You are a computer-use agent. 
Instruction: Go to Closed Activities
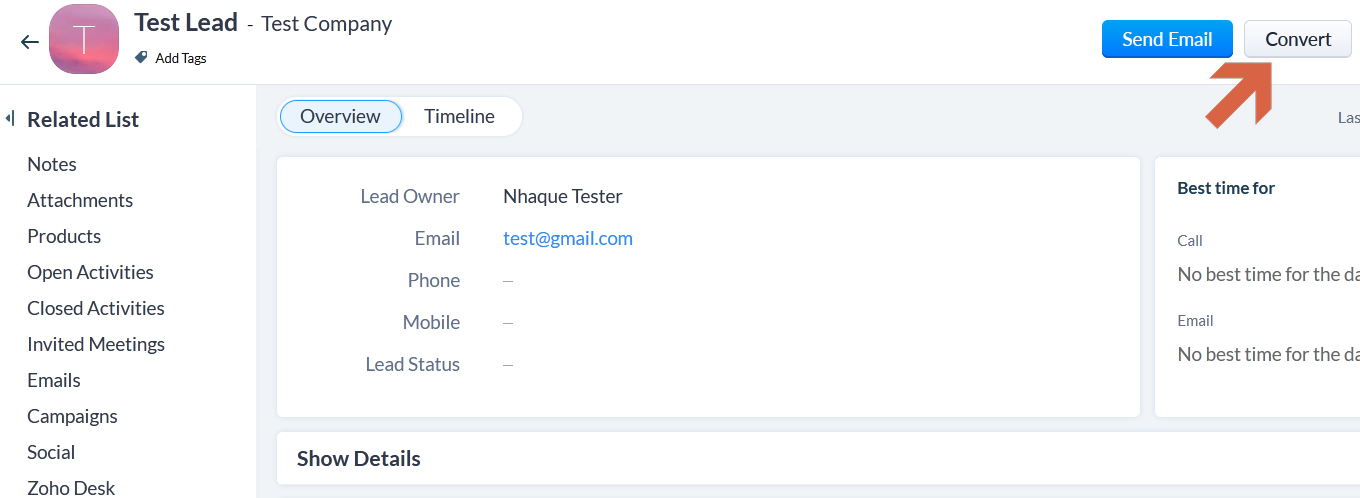coord(96,308)
